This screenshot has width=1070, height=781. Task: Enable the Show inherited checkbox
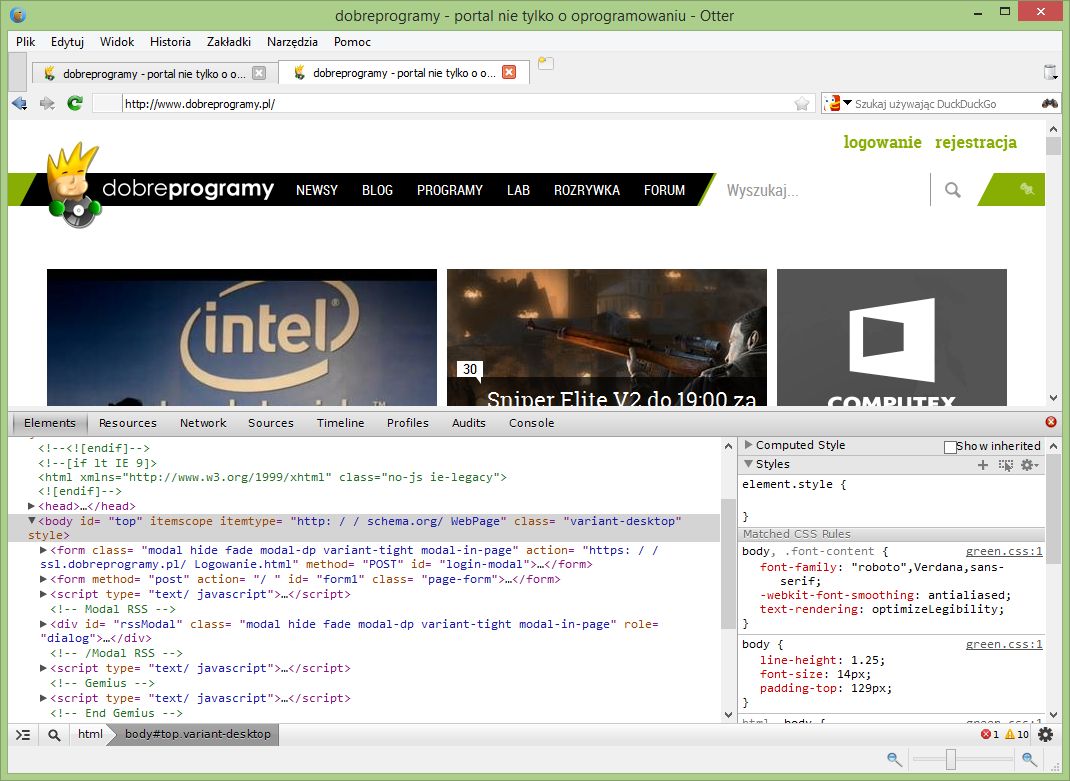[x=950, y=447]
